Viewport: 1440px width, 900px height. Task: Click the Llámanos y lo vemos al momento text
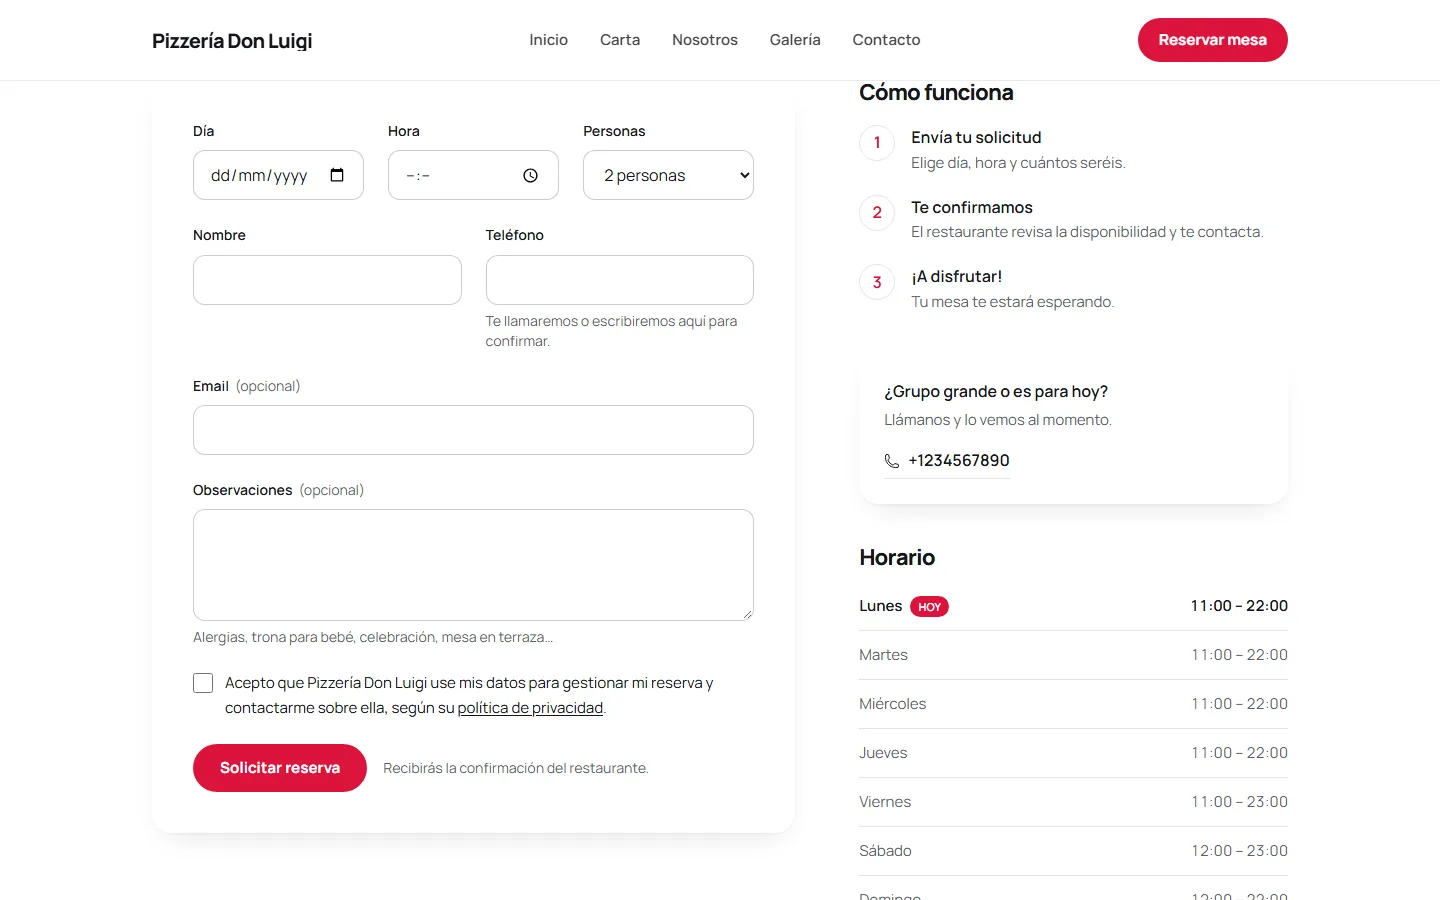(x=998, y=420)
